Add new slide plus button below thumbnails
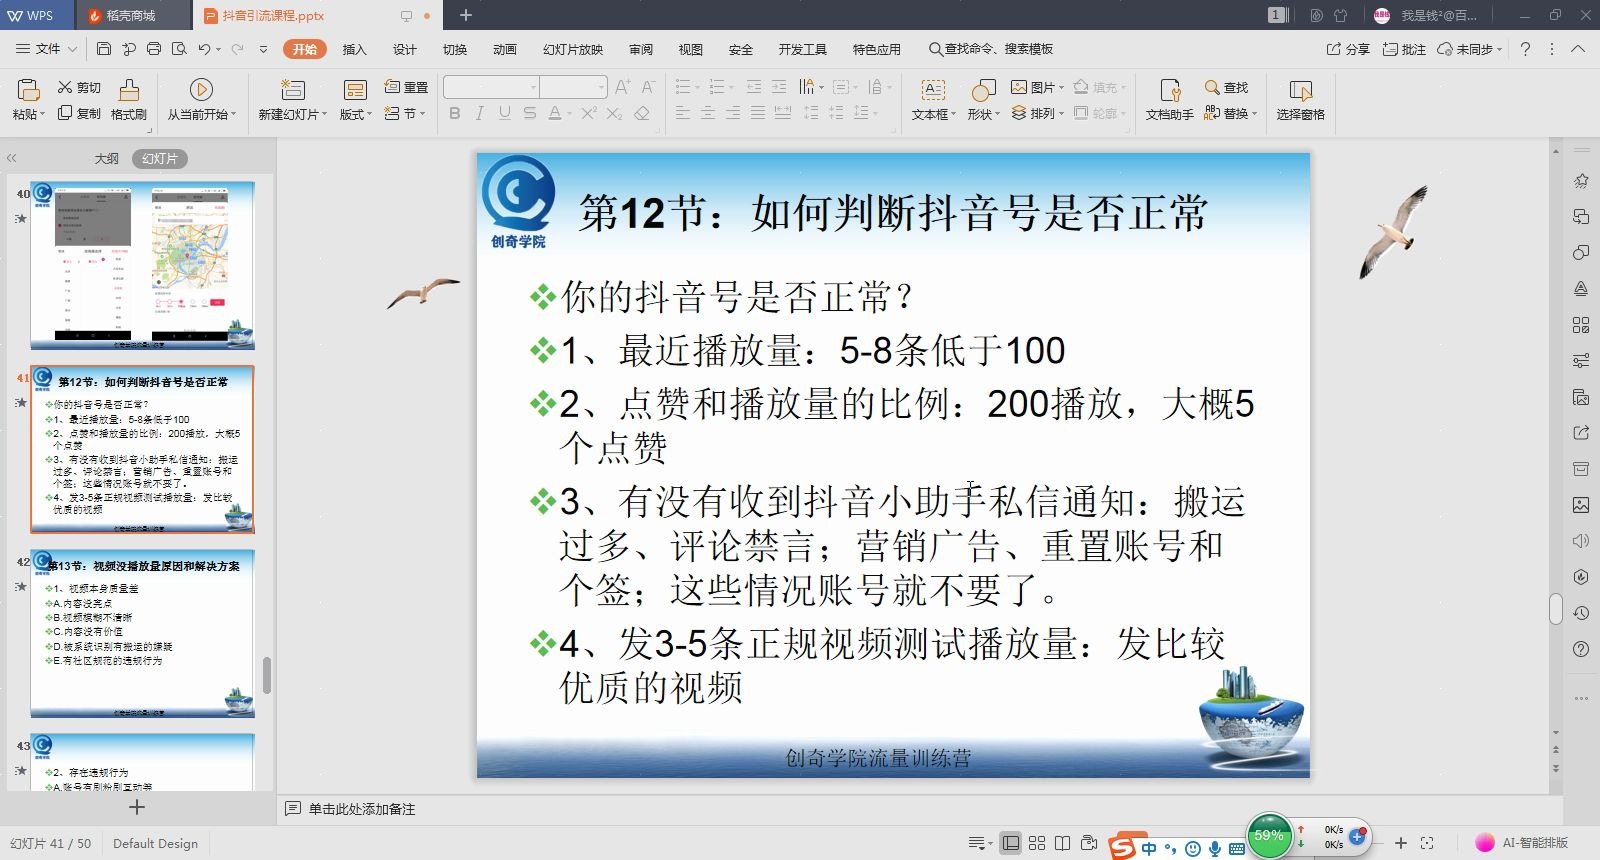This screenshot has height=860, width=1600. (137, 807)
